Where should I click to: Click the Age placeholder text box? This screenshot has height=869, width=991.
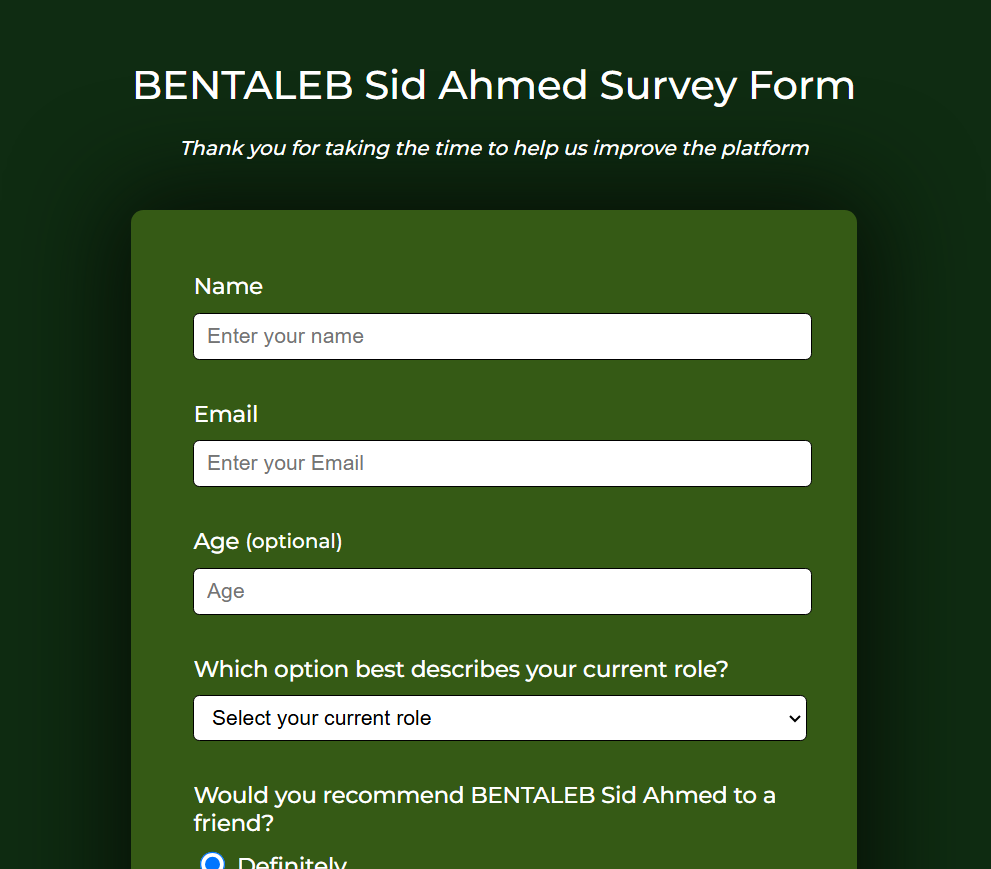502,591
